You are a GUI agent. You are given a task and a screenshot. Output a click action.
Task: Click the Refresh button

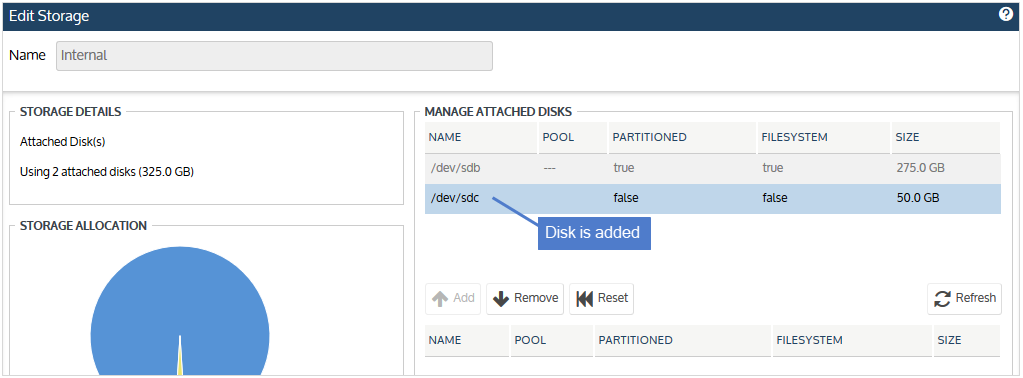964,298
